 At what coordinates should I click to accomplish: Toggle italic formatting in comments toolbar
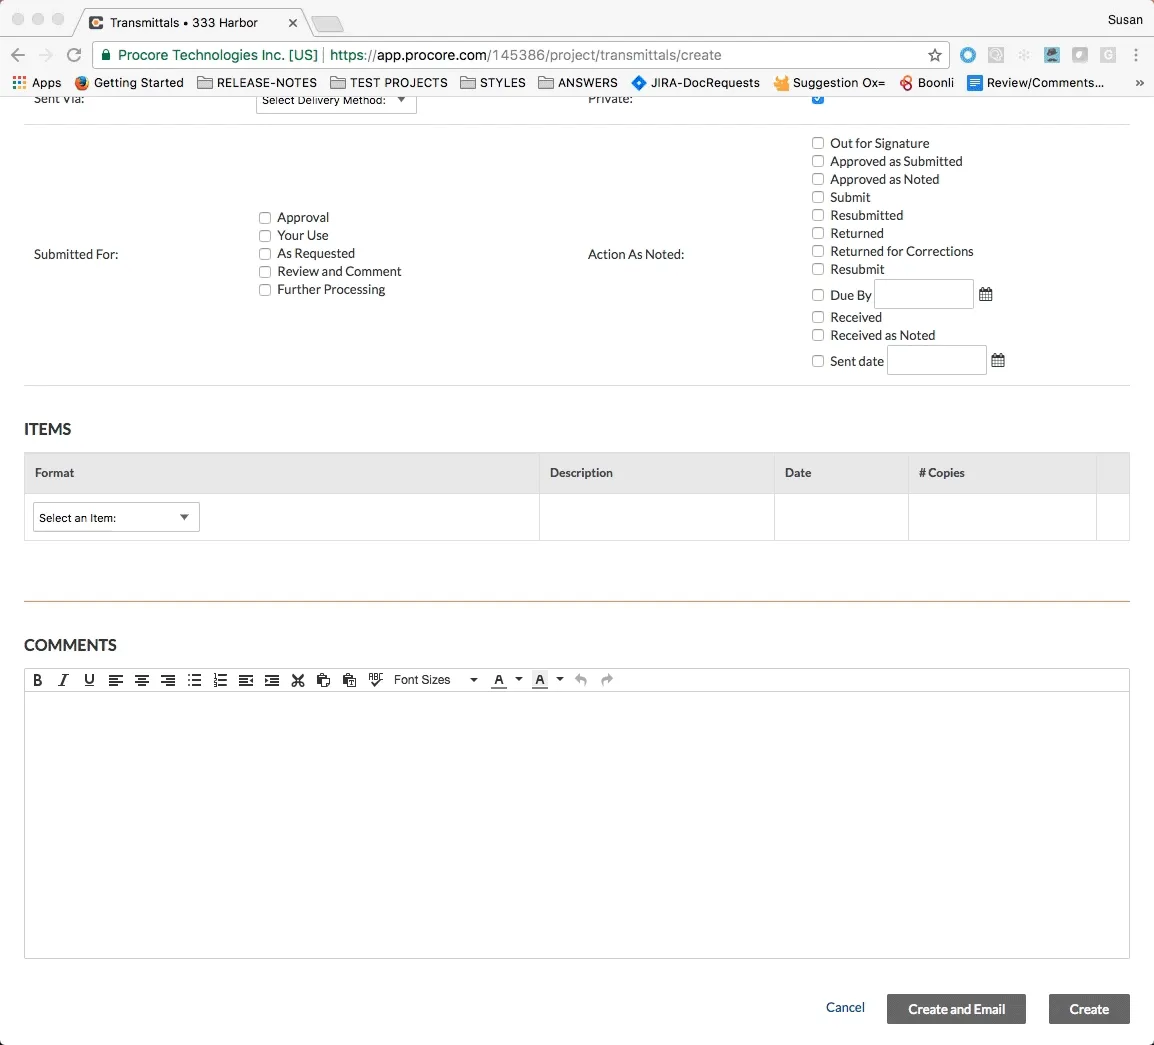coord(63,680)
